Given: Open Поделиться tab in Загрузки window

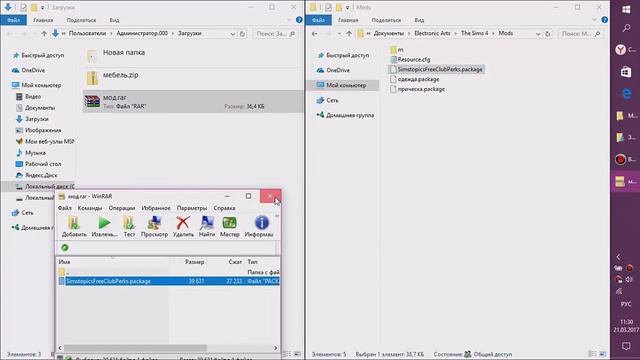Looking at the screenshot, I should 81,20.
